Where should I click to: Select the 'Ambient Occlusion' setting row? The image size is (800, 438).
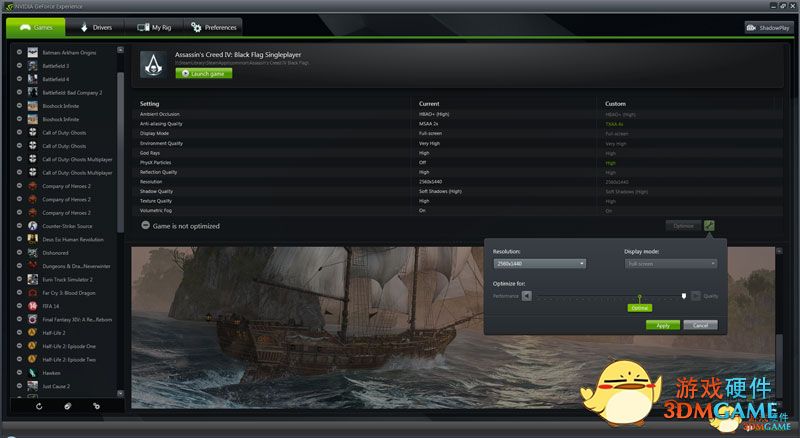point(457,114)
